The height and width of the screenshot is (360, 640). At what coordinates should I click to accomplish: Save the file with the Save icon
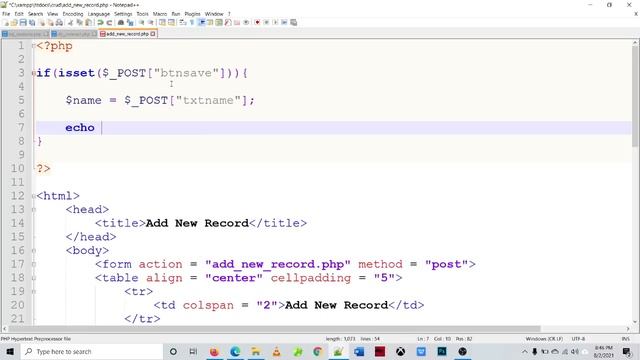pyautogui.click(x=23, y=22)
